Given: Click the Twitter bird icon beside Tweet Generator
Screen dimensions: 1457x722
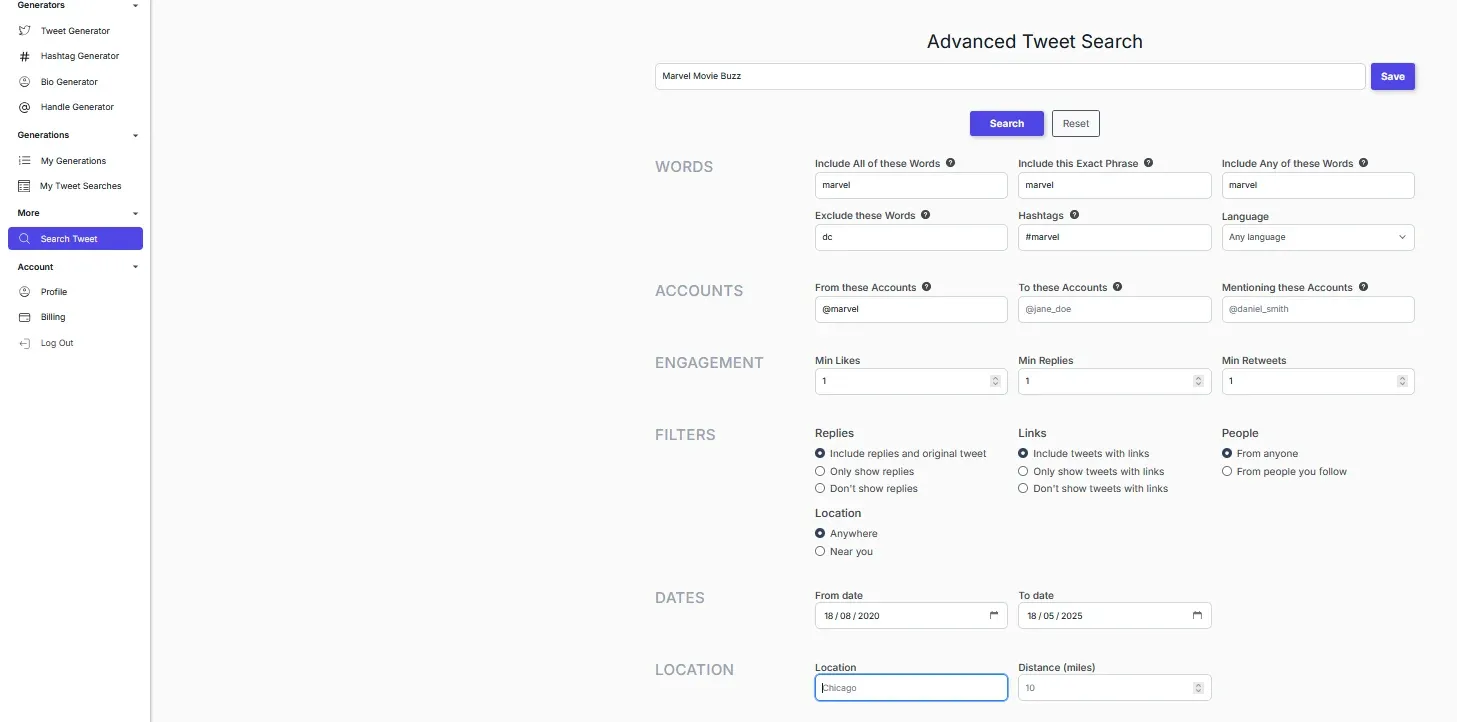Looking at the screenshot, I should click(25, 31).
